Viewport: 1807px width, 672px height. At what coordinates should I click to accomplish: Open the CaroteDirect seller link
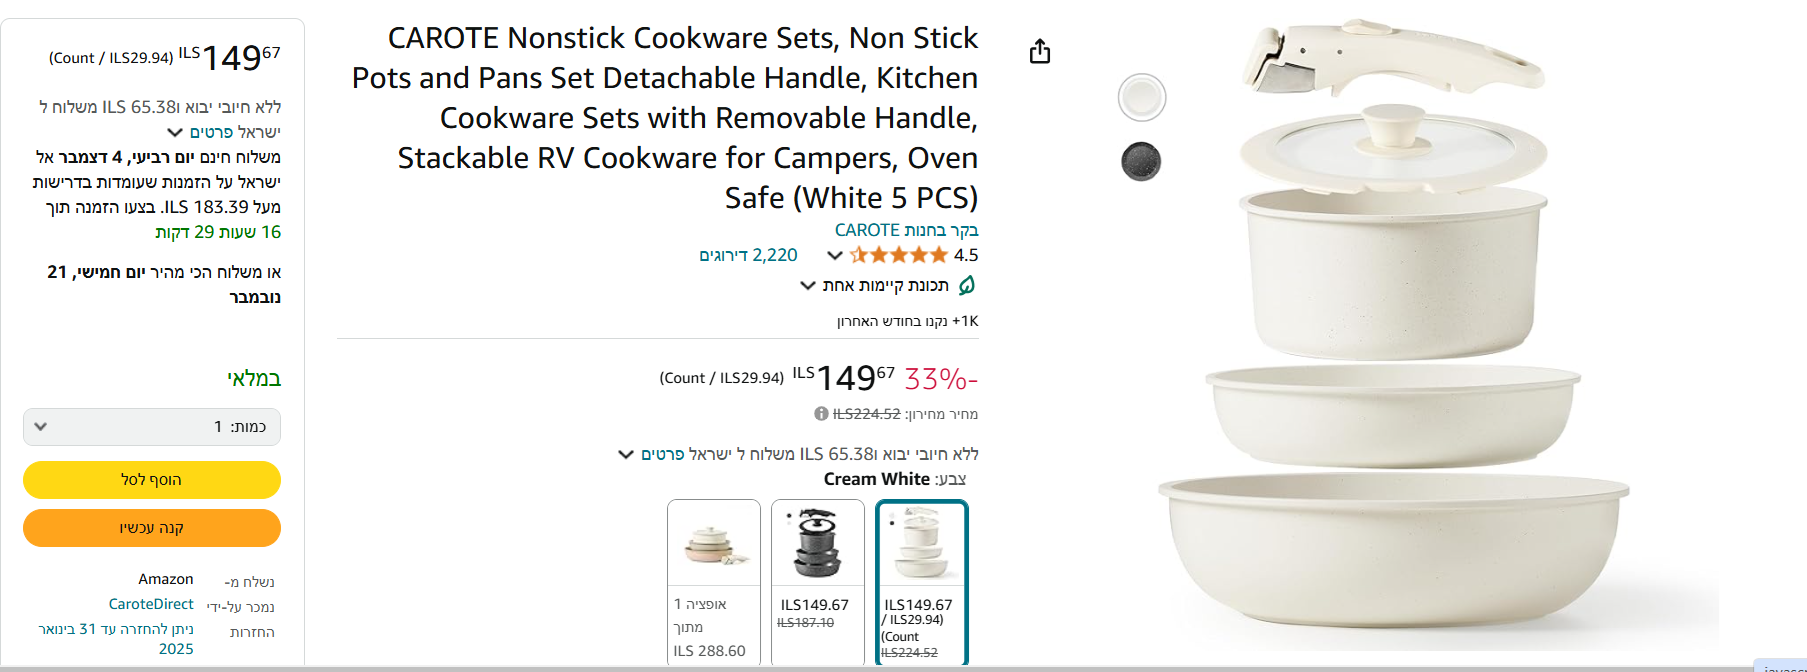(151, 604)
